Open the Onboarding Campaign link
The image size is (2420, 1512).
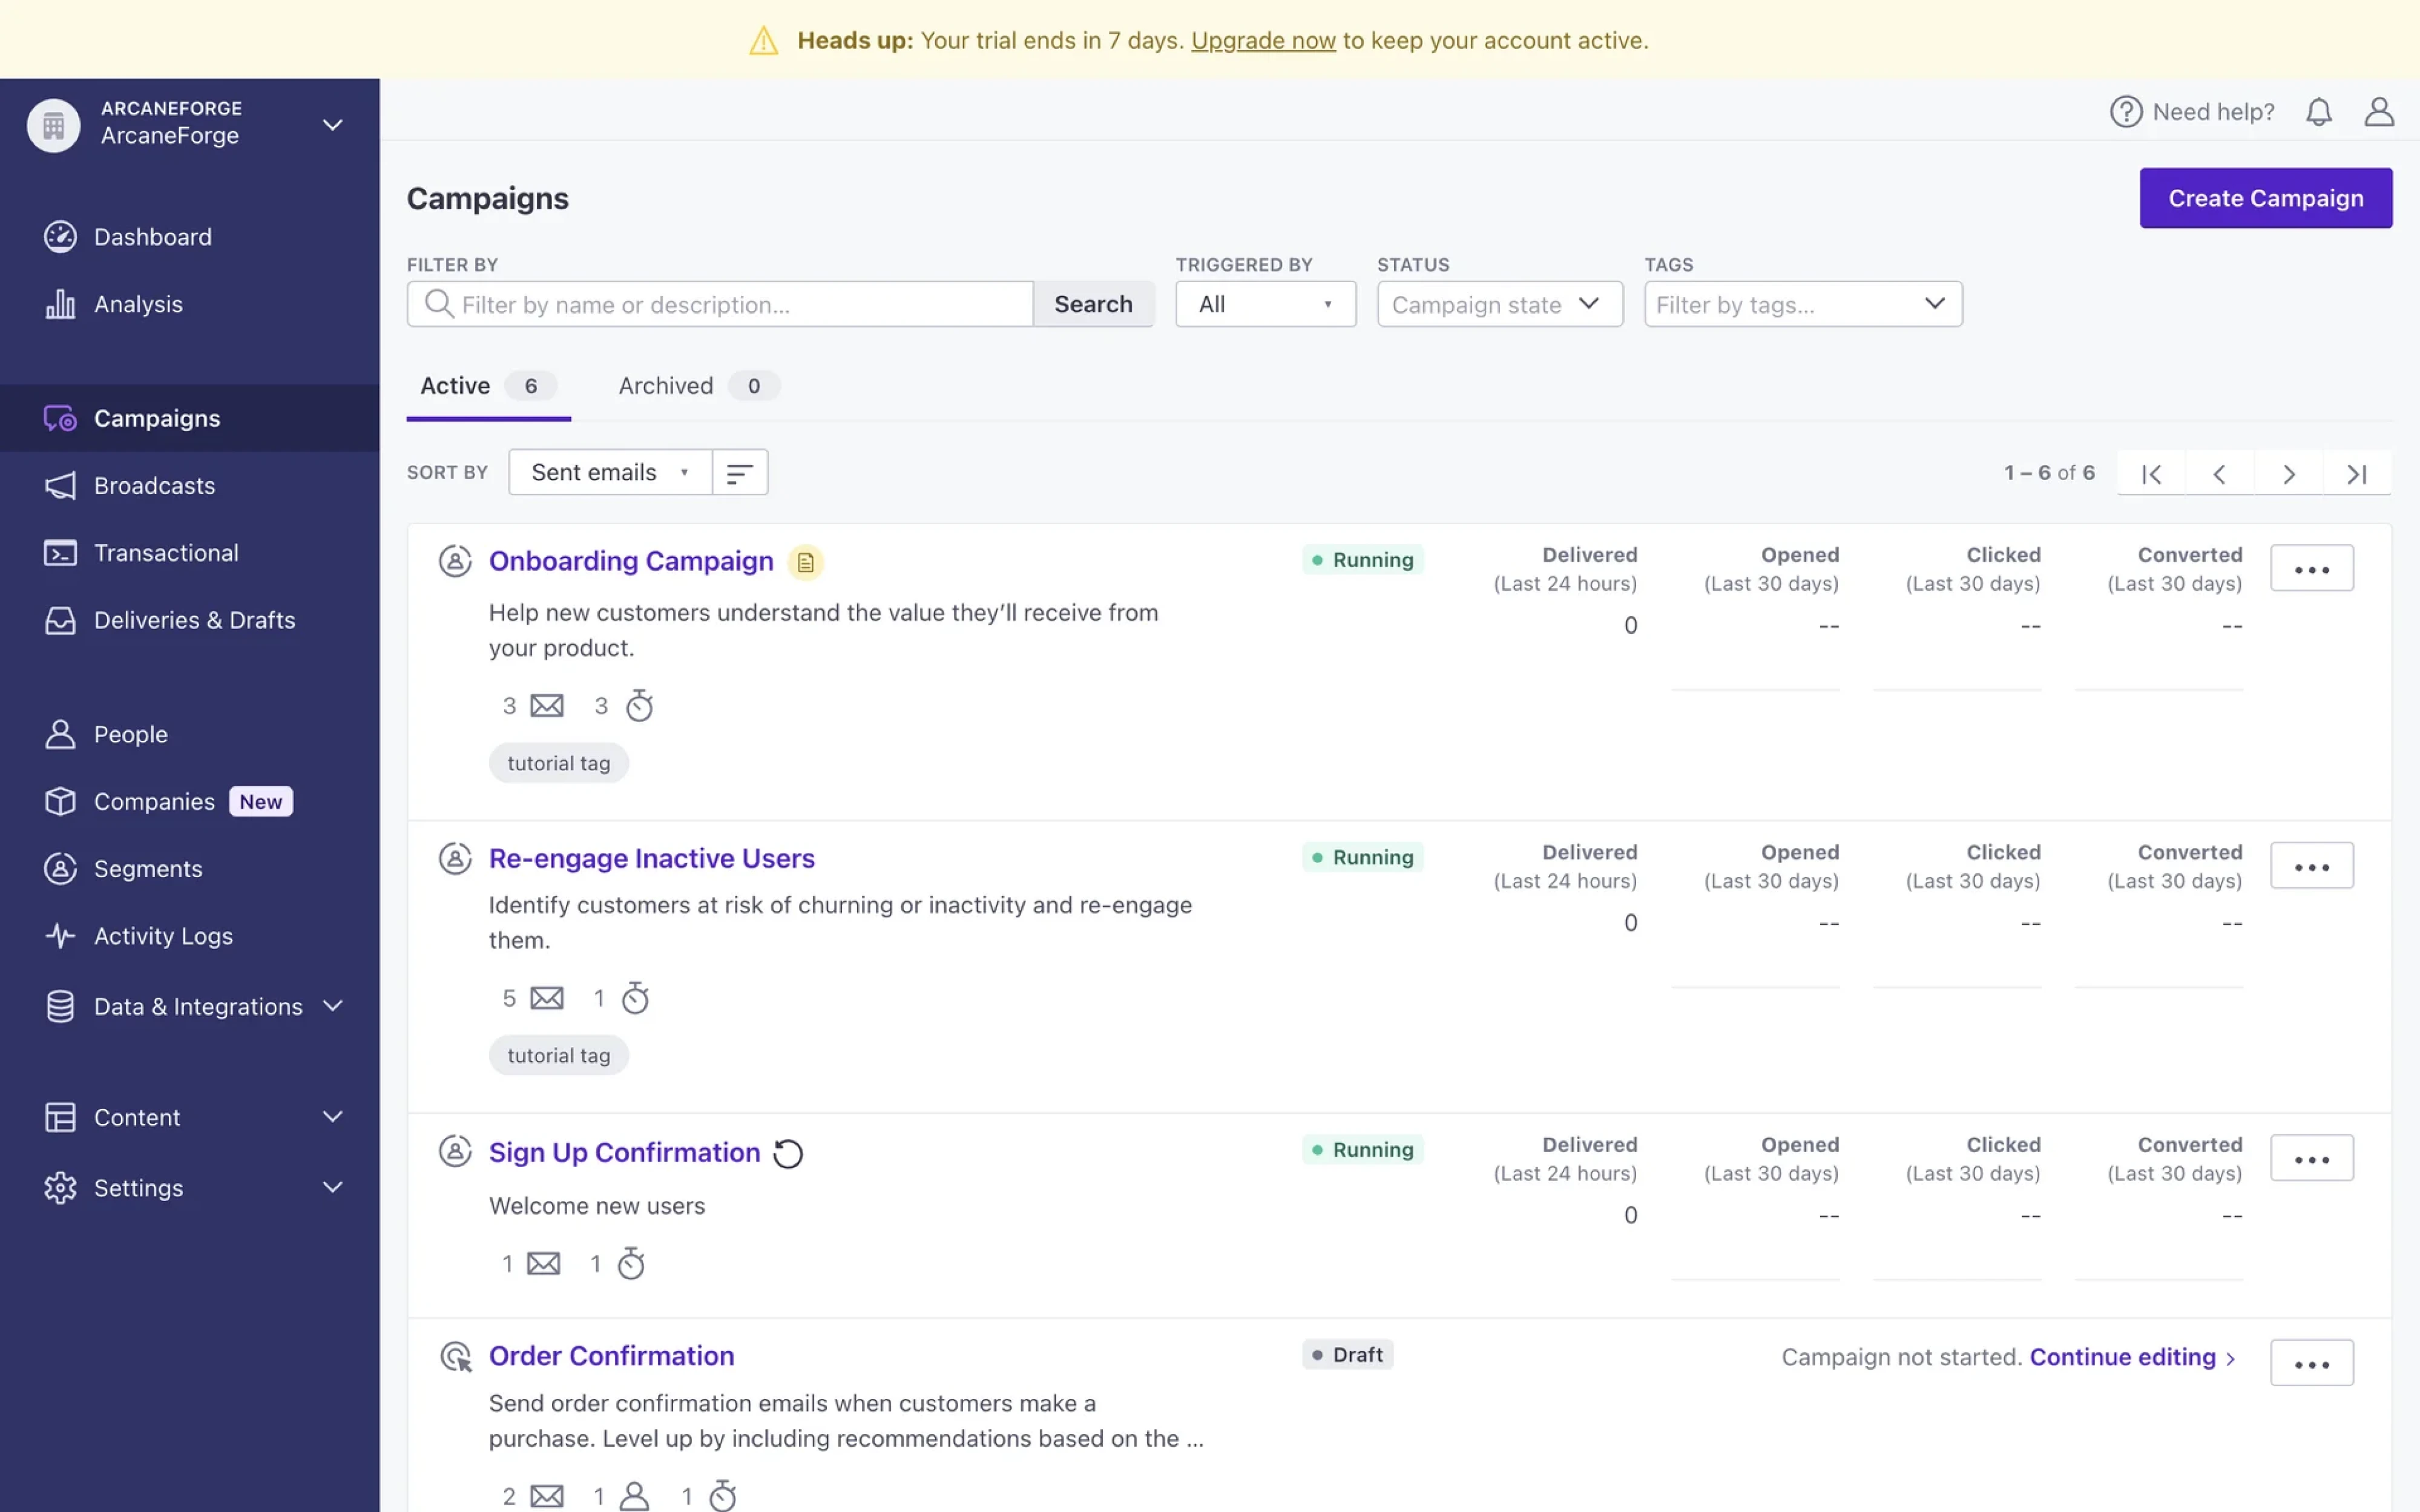[x=631, y=561]
